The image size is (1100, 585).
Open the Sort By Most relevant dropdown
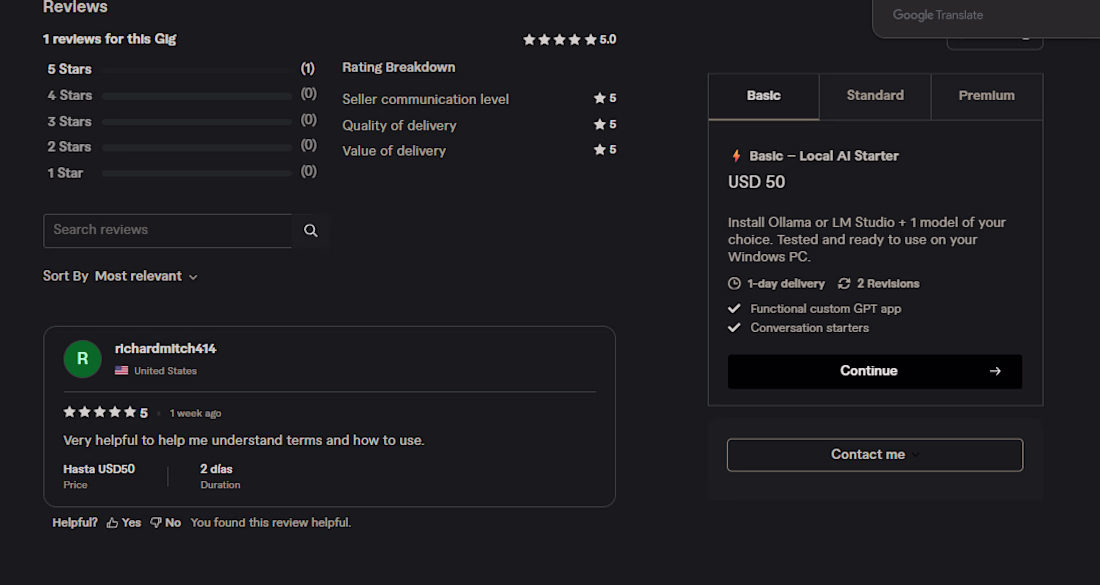(x=146, y=276)
